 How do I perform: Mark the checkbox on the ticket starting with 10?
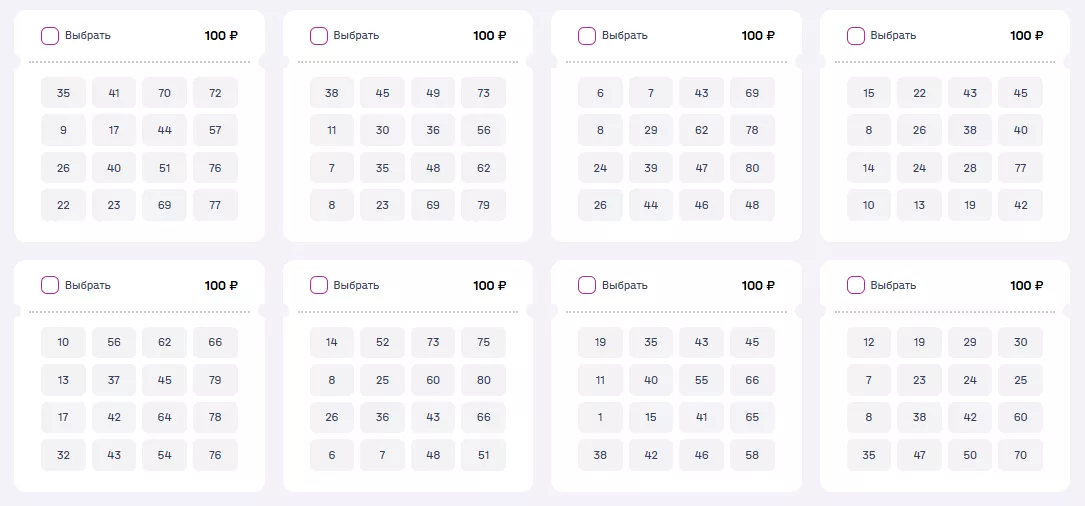[x=50, y=285]
